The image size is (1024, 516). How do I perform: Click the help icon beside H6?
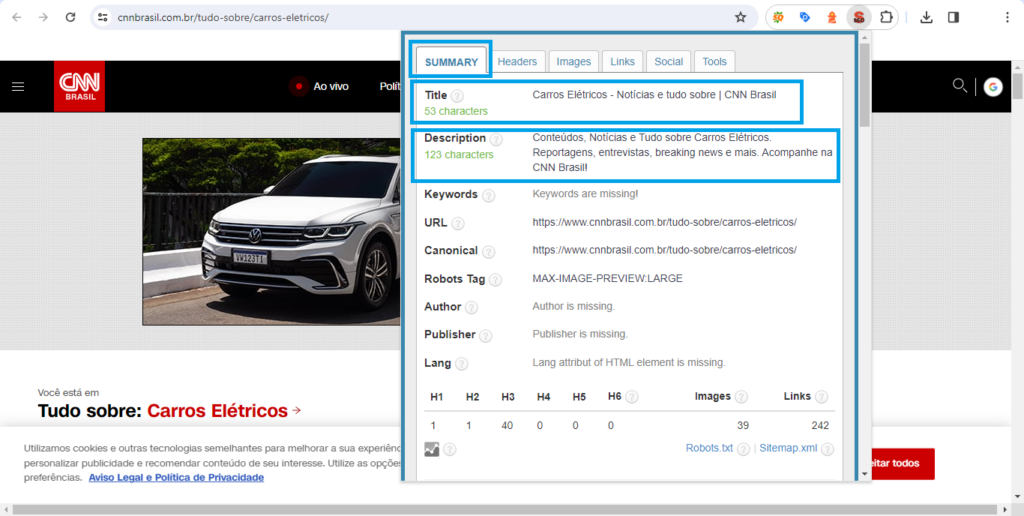[x=632, y=396]
